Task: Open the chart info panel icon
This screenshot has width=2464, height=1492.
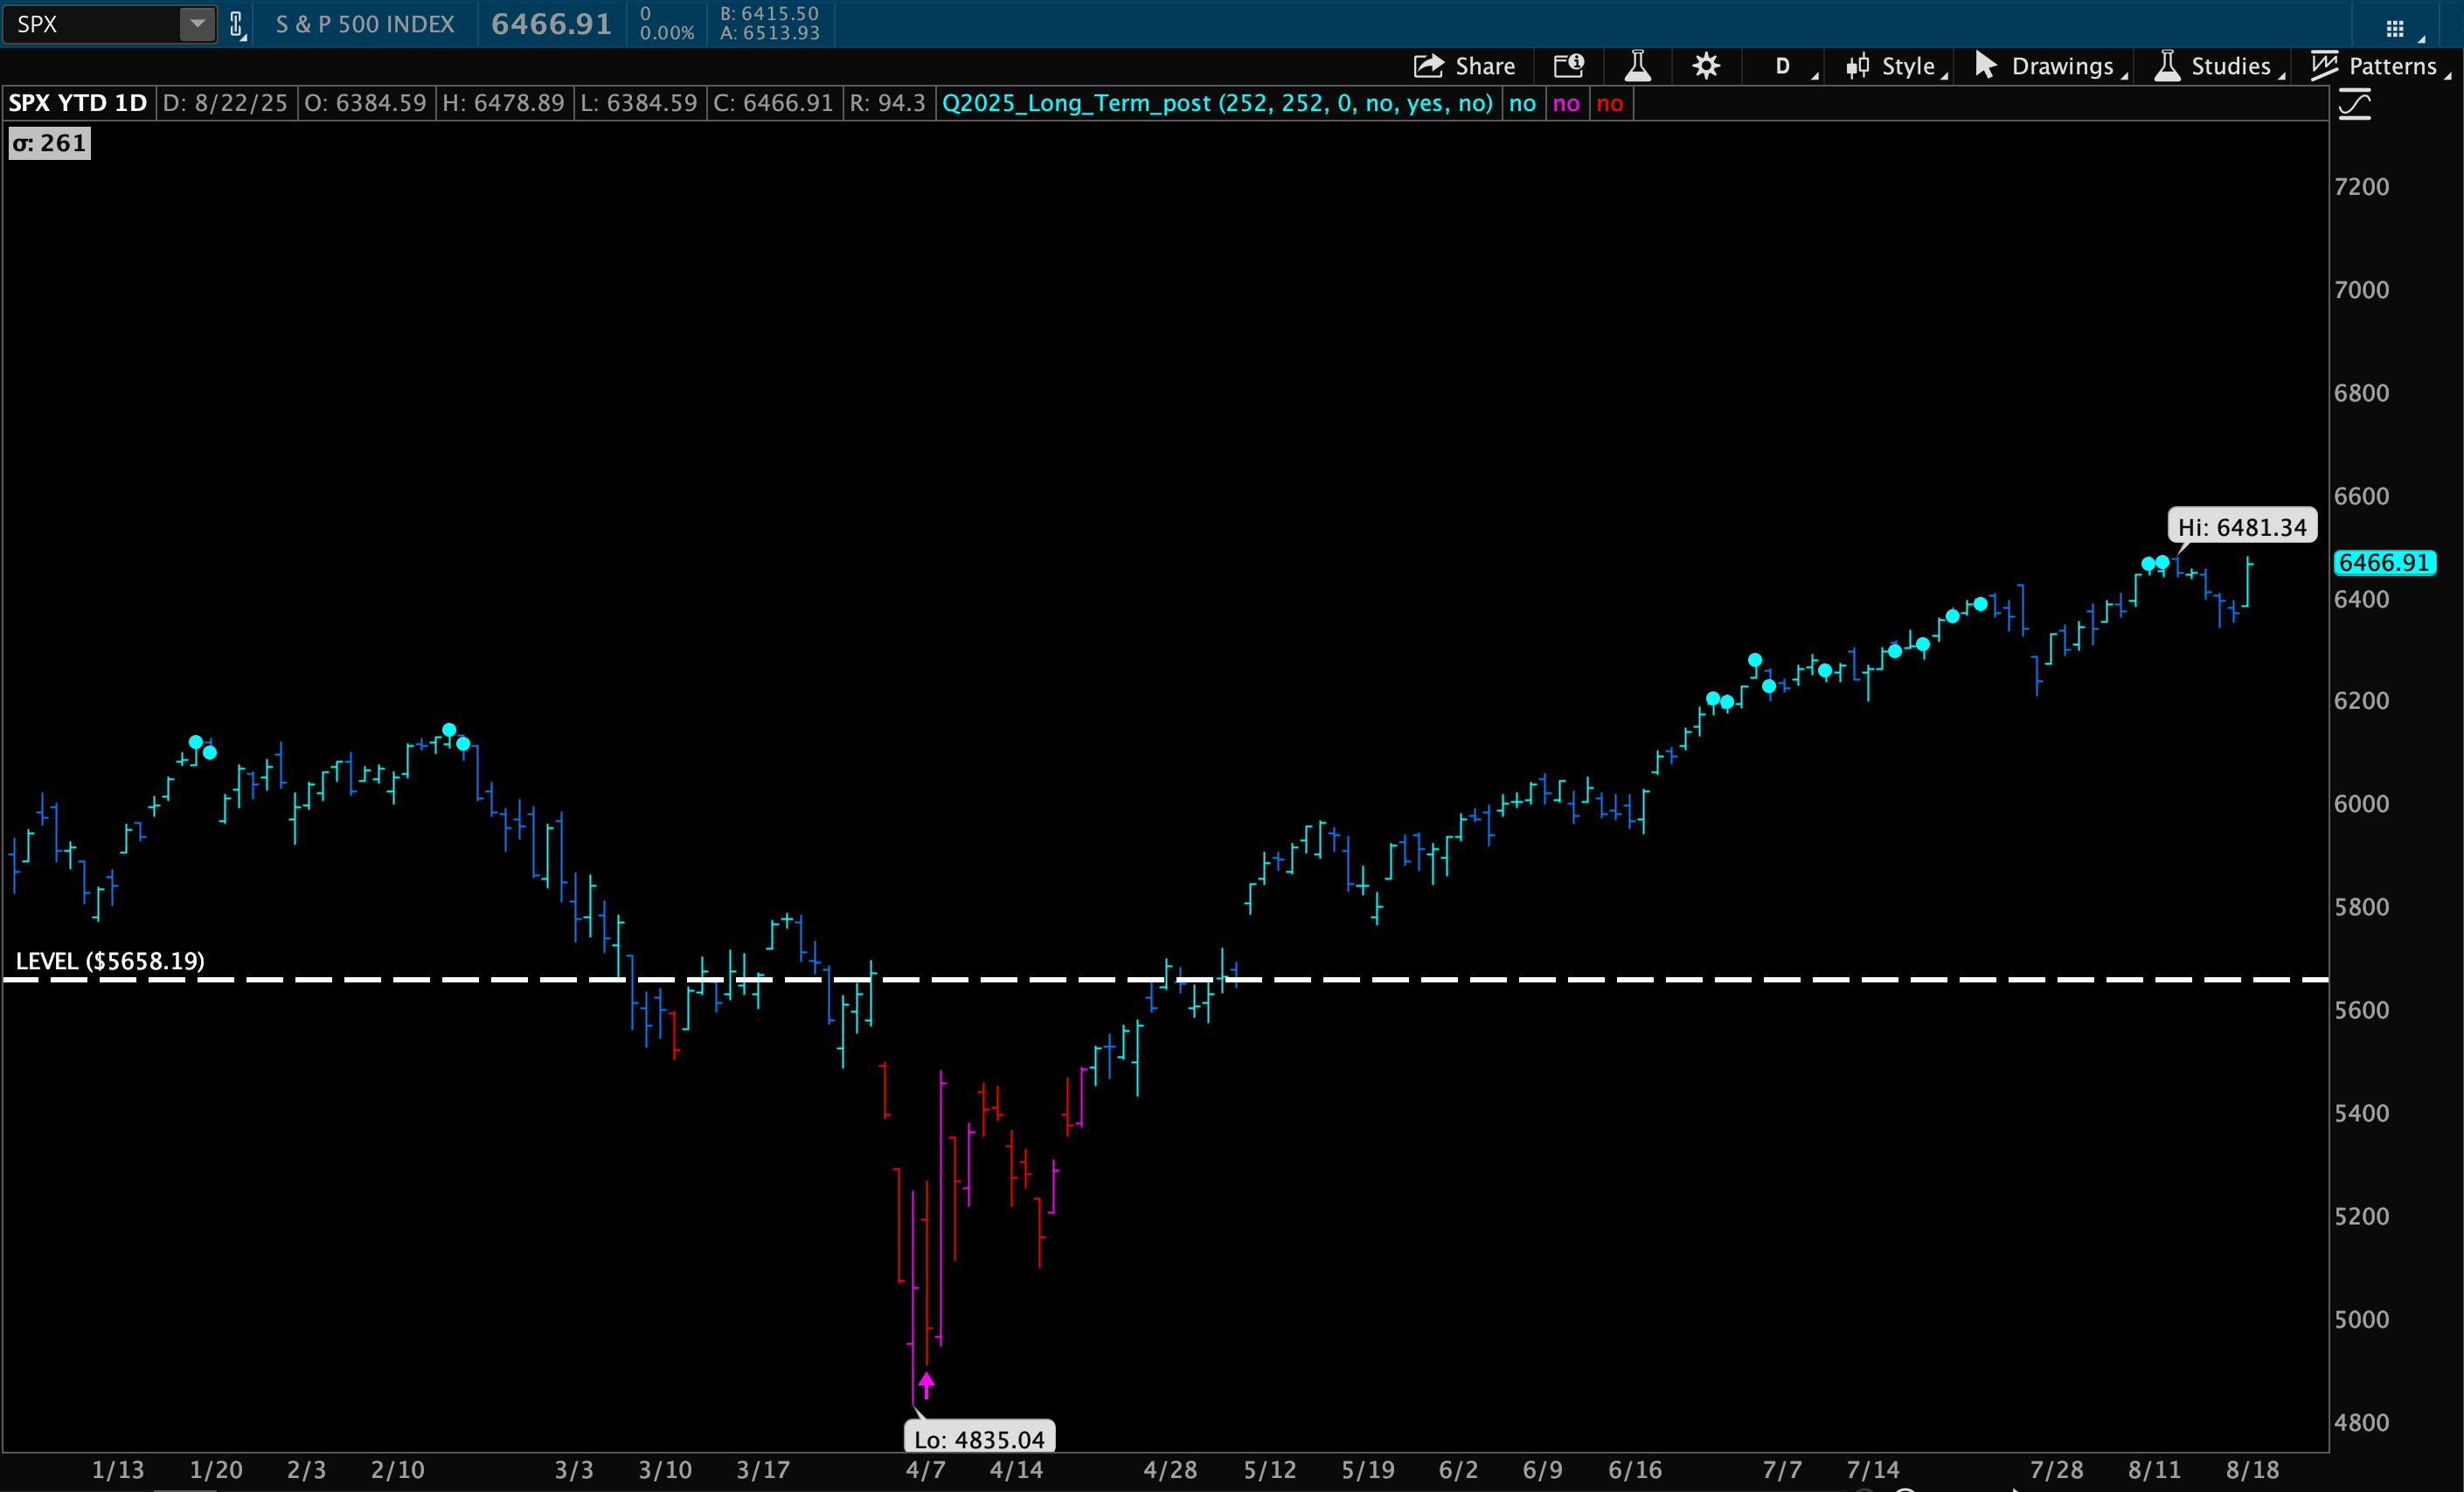Action: coord(1568,66)
